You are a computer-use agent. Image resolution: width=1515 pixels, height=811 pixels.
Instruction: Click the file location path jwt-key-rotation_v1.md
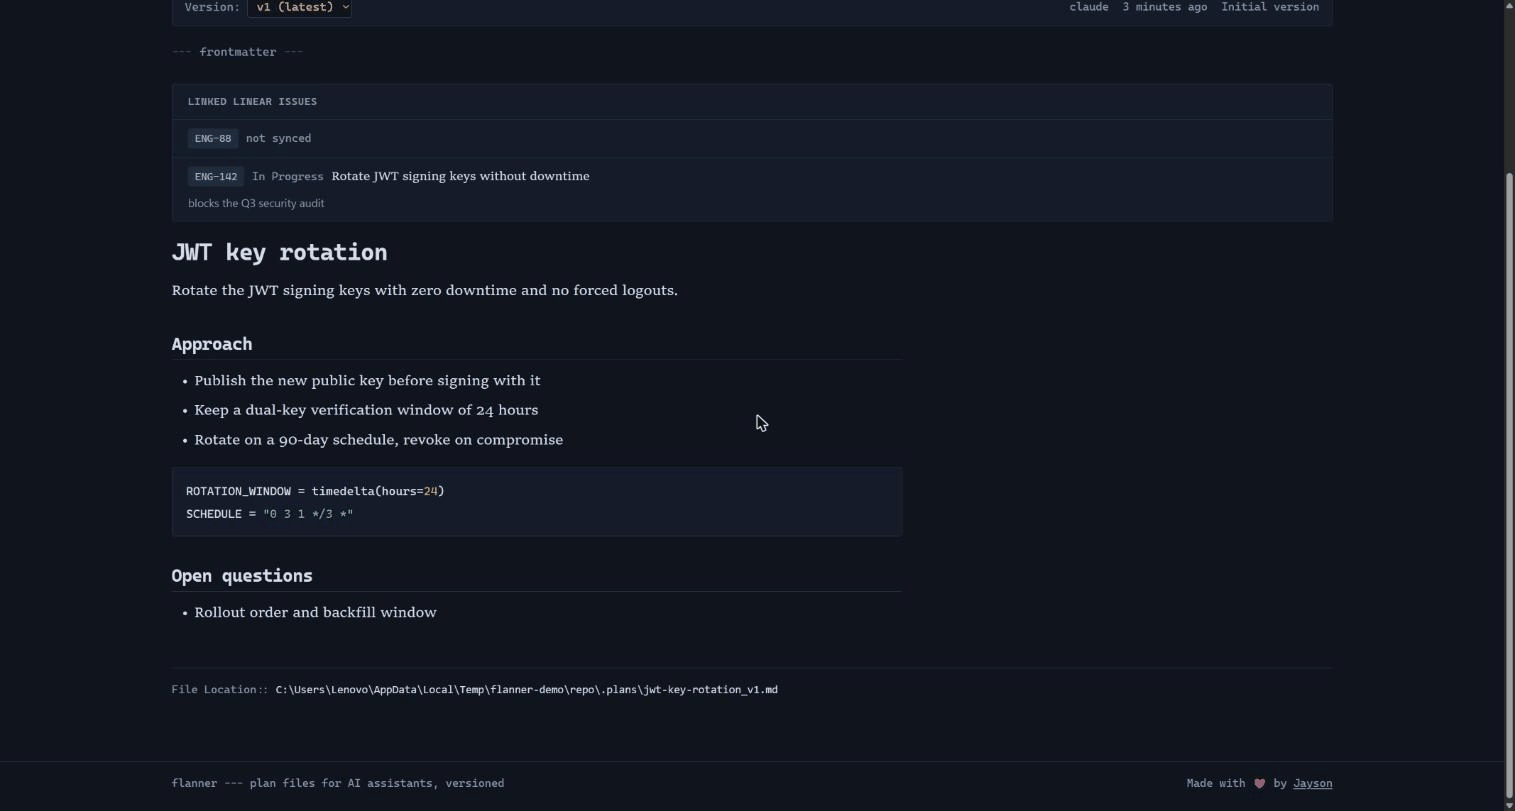point(526,689)
